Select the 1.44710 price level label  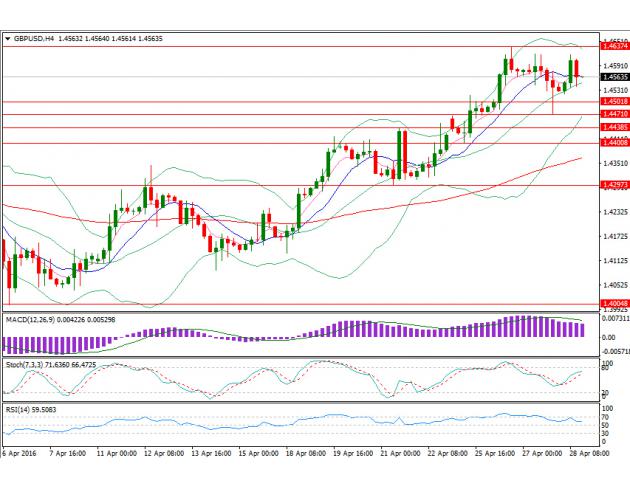tap(614, 114)
